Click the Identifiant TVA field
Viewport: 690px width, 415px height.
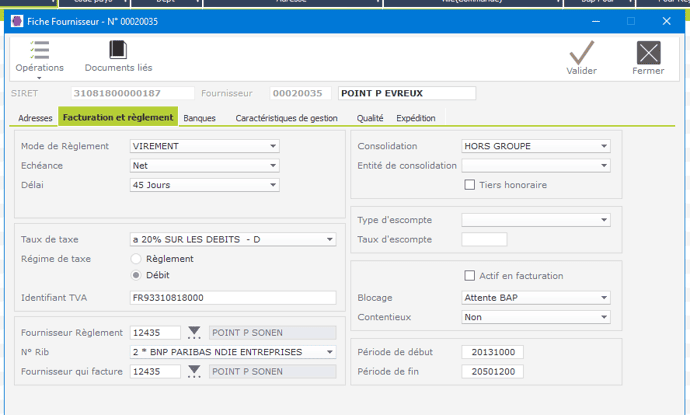(233, 297)
